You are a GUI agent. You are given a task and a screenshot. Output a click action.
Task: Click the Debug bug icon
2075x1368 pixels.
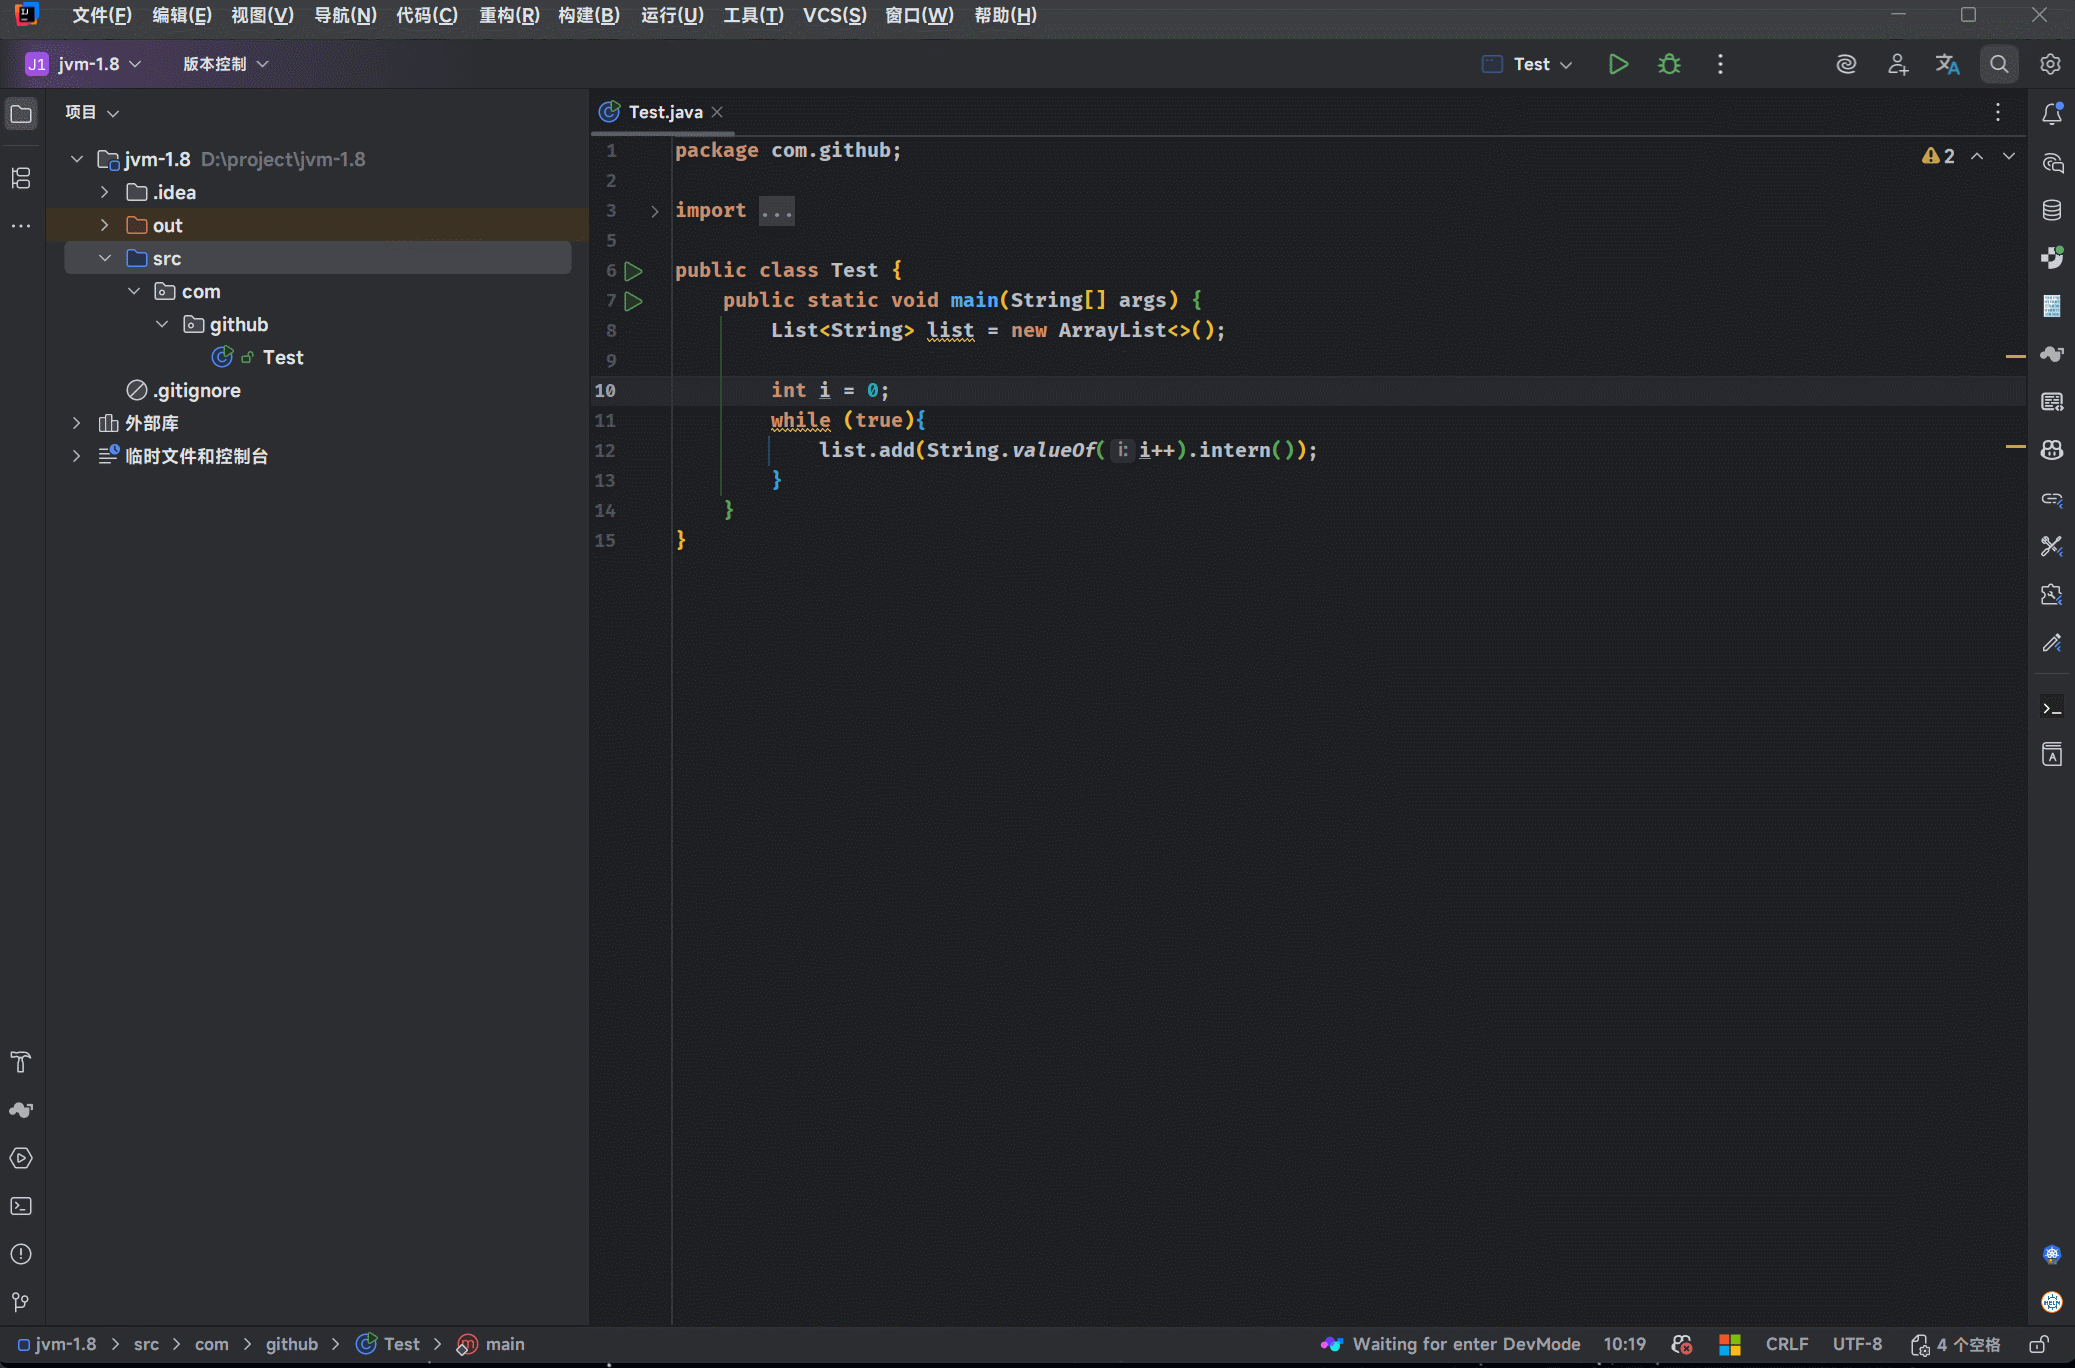[1669, 64]
